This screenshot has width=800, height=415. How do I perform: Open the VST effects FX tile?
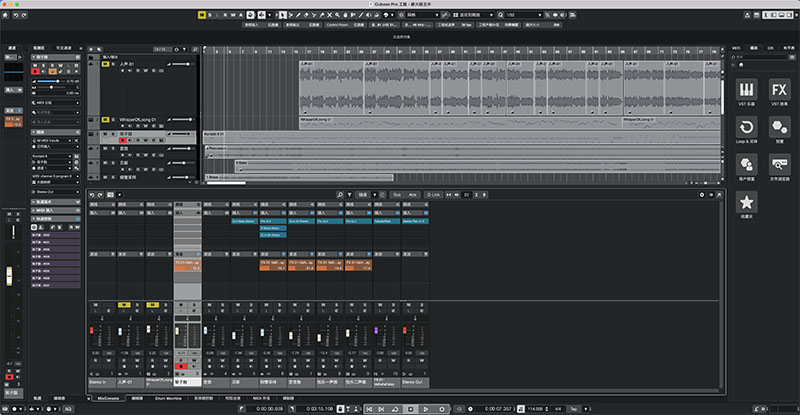click(x=779, y=90)
